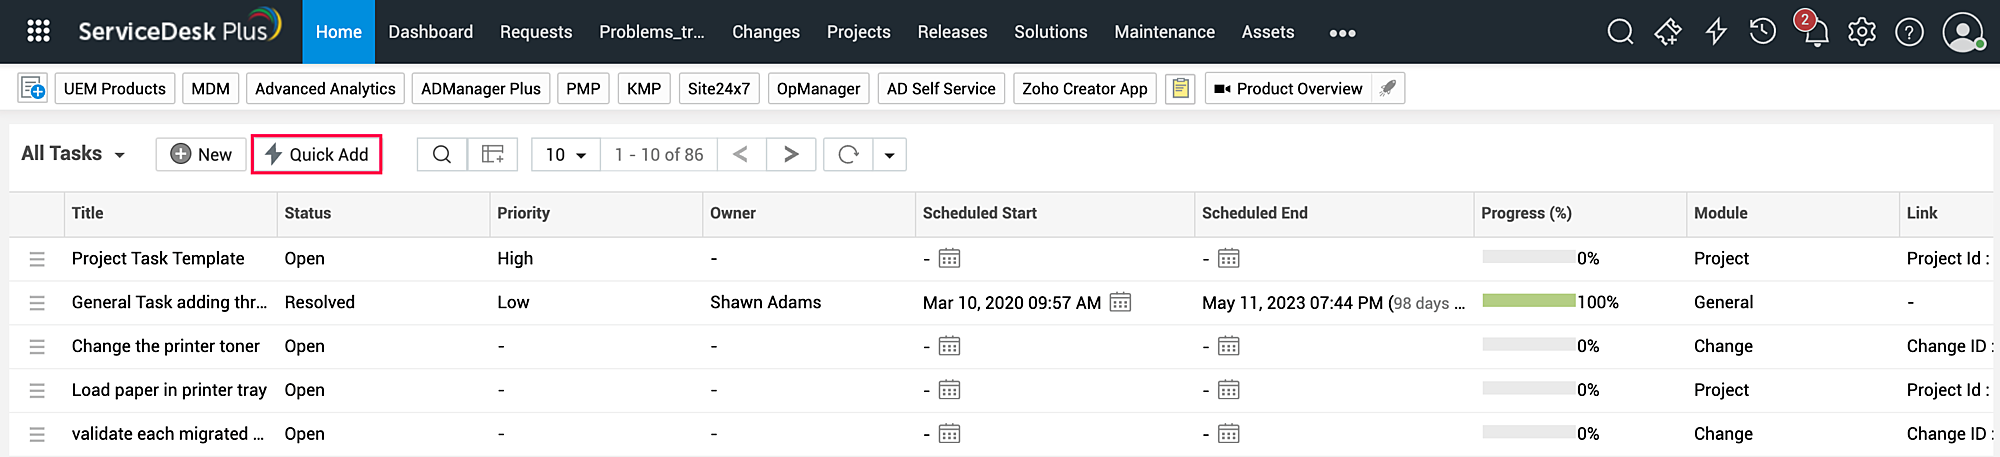Screen dimensions: 2000x457
Task: Click the Quick Add button
Action: [x=316, y=154]
